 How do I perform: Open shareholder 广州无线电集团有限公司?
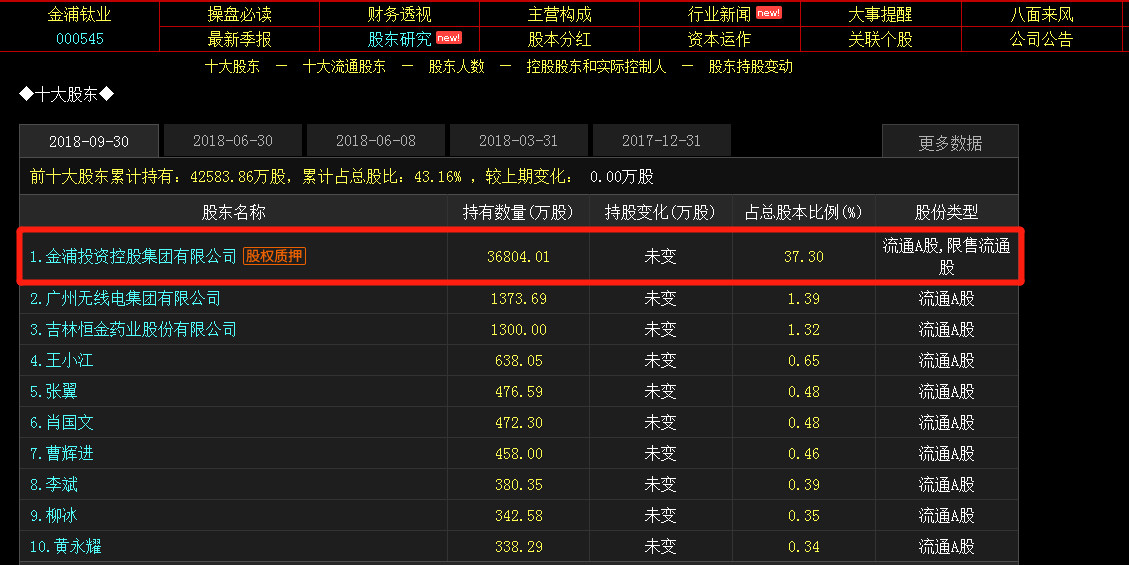click(133, 298)
